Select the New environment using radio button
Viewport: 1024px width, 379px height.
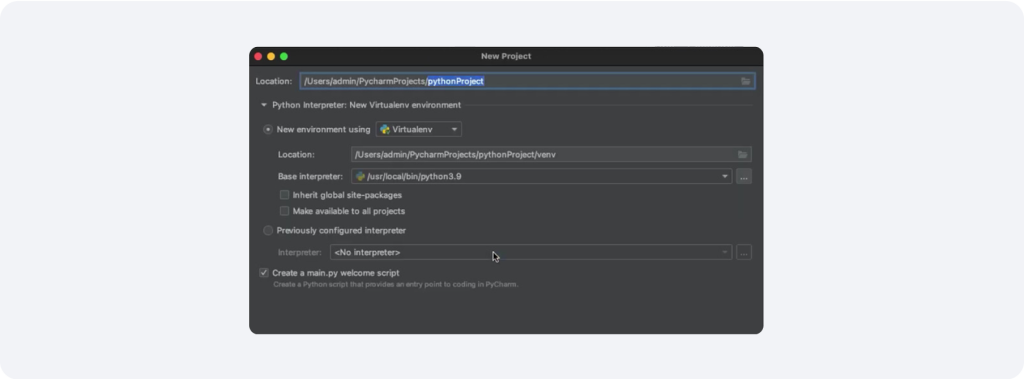pos(268,129)
